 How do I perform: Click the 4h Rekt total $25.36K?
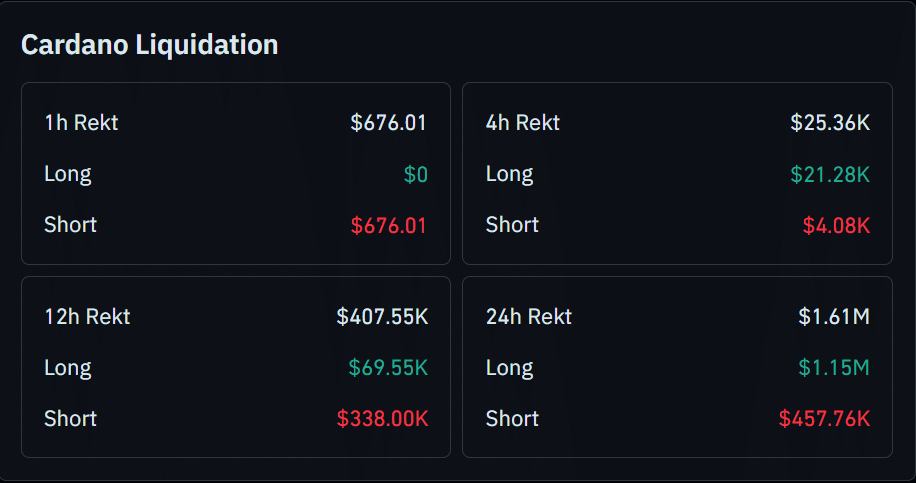pyautogui.click(x=830, y=123)
